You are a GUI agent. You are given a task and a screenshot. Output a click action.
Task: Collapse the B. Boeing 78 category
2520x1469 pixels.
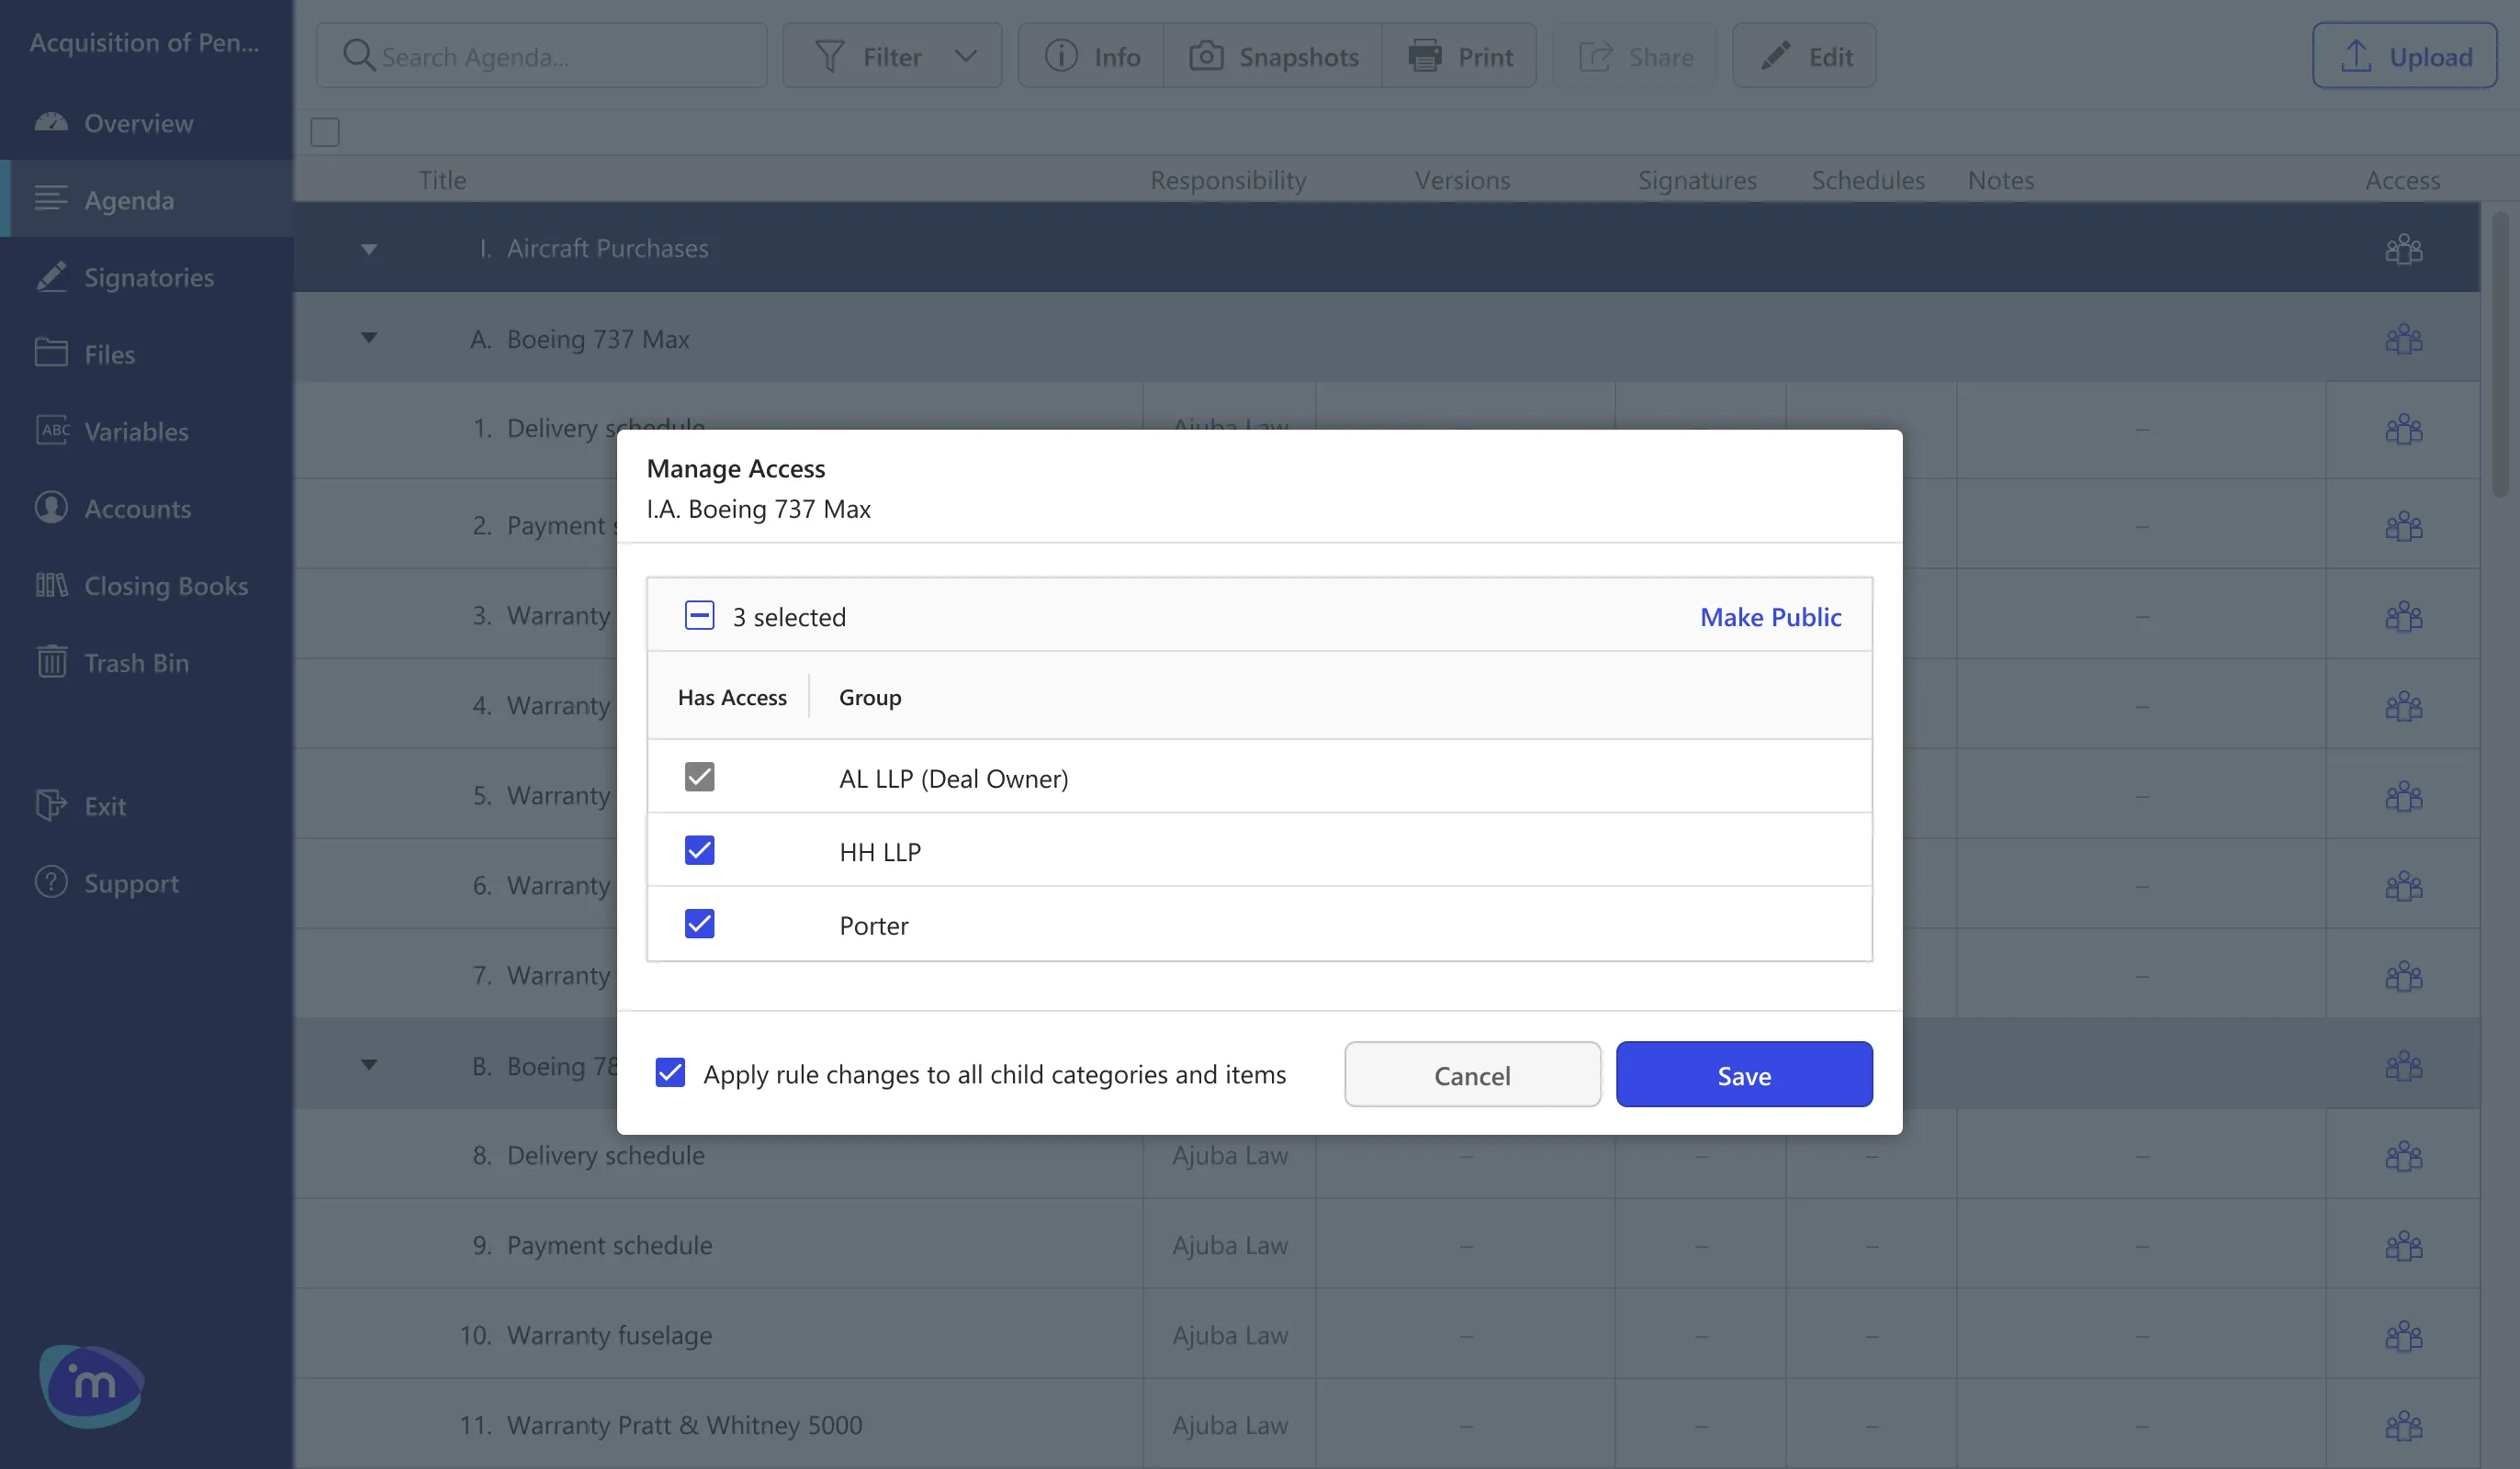pos(369,1065)
